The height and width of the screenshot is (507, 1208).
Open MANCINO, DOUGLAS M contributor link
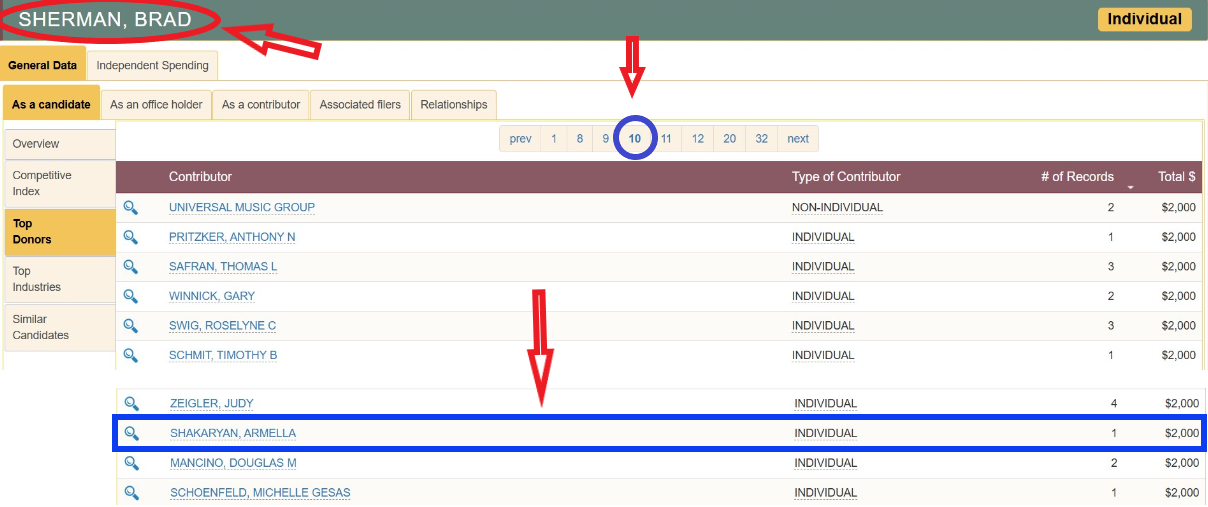click(x=233, y=463)
